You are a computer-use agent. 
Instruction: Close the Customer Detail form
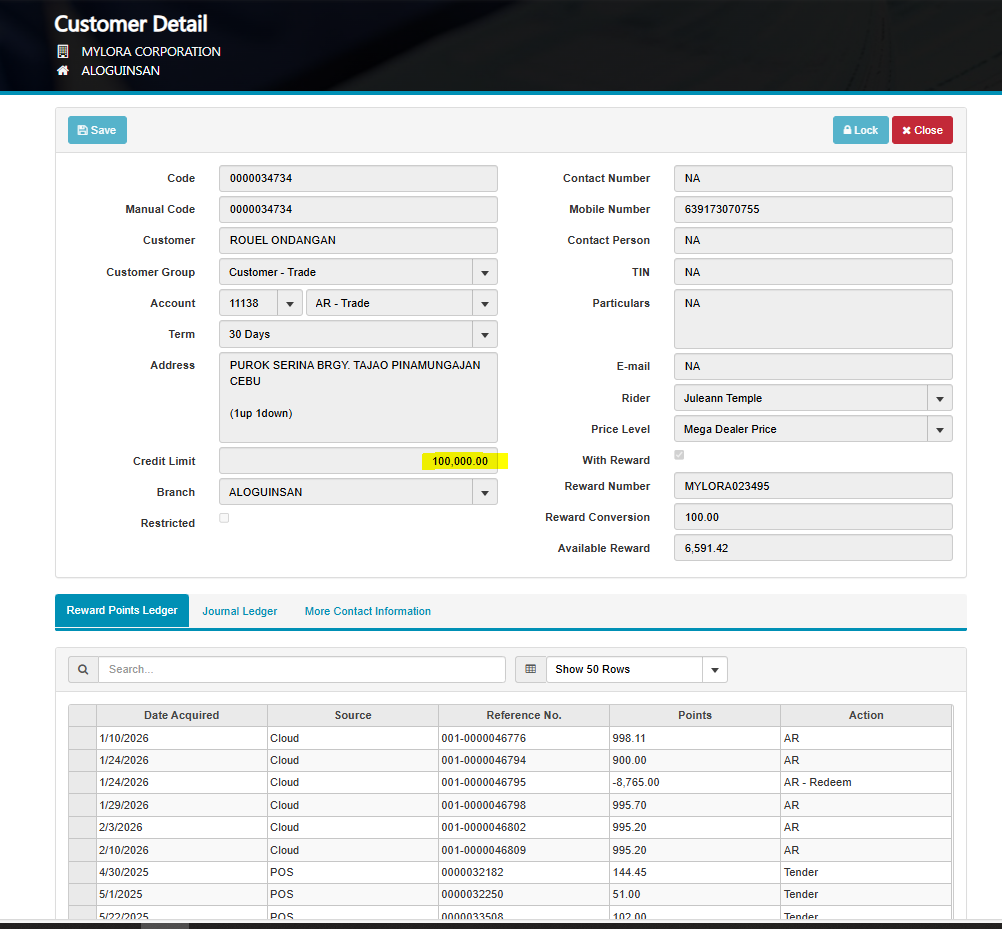(x=922, y=130)
